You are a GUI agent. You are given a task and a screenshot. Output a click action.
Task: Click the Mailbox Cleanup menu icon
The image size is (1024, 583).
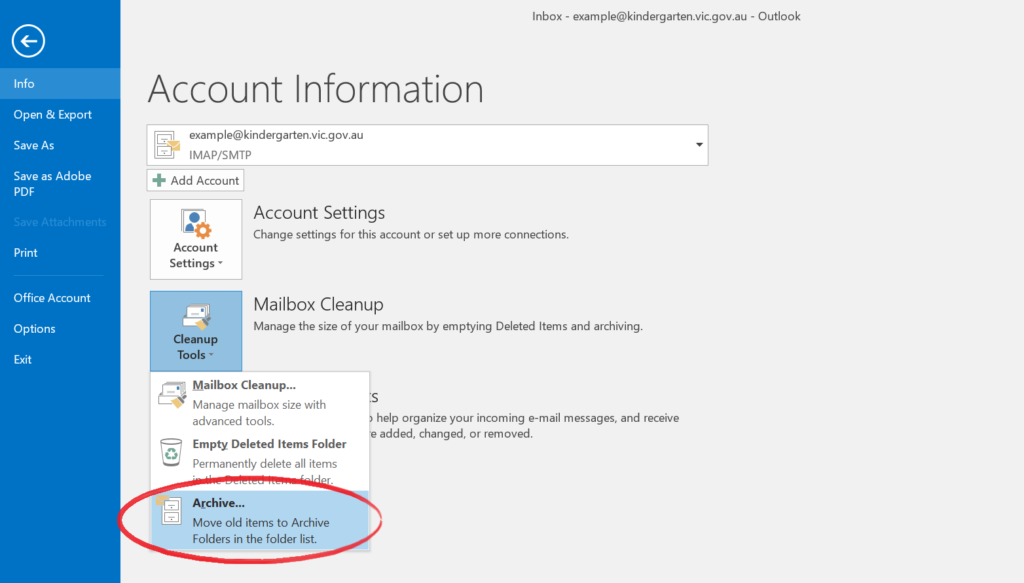(172, 394)
